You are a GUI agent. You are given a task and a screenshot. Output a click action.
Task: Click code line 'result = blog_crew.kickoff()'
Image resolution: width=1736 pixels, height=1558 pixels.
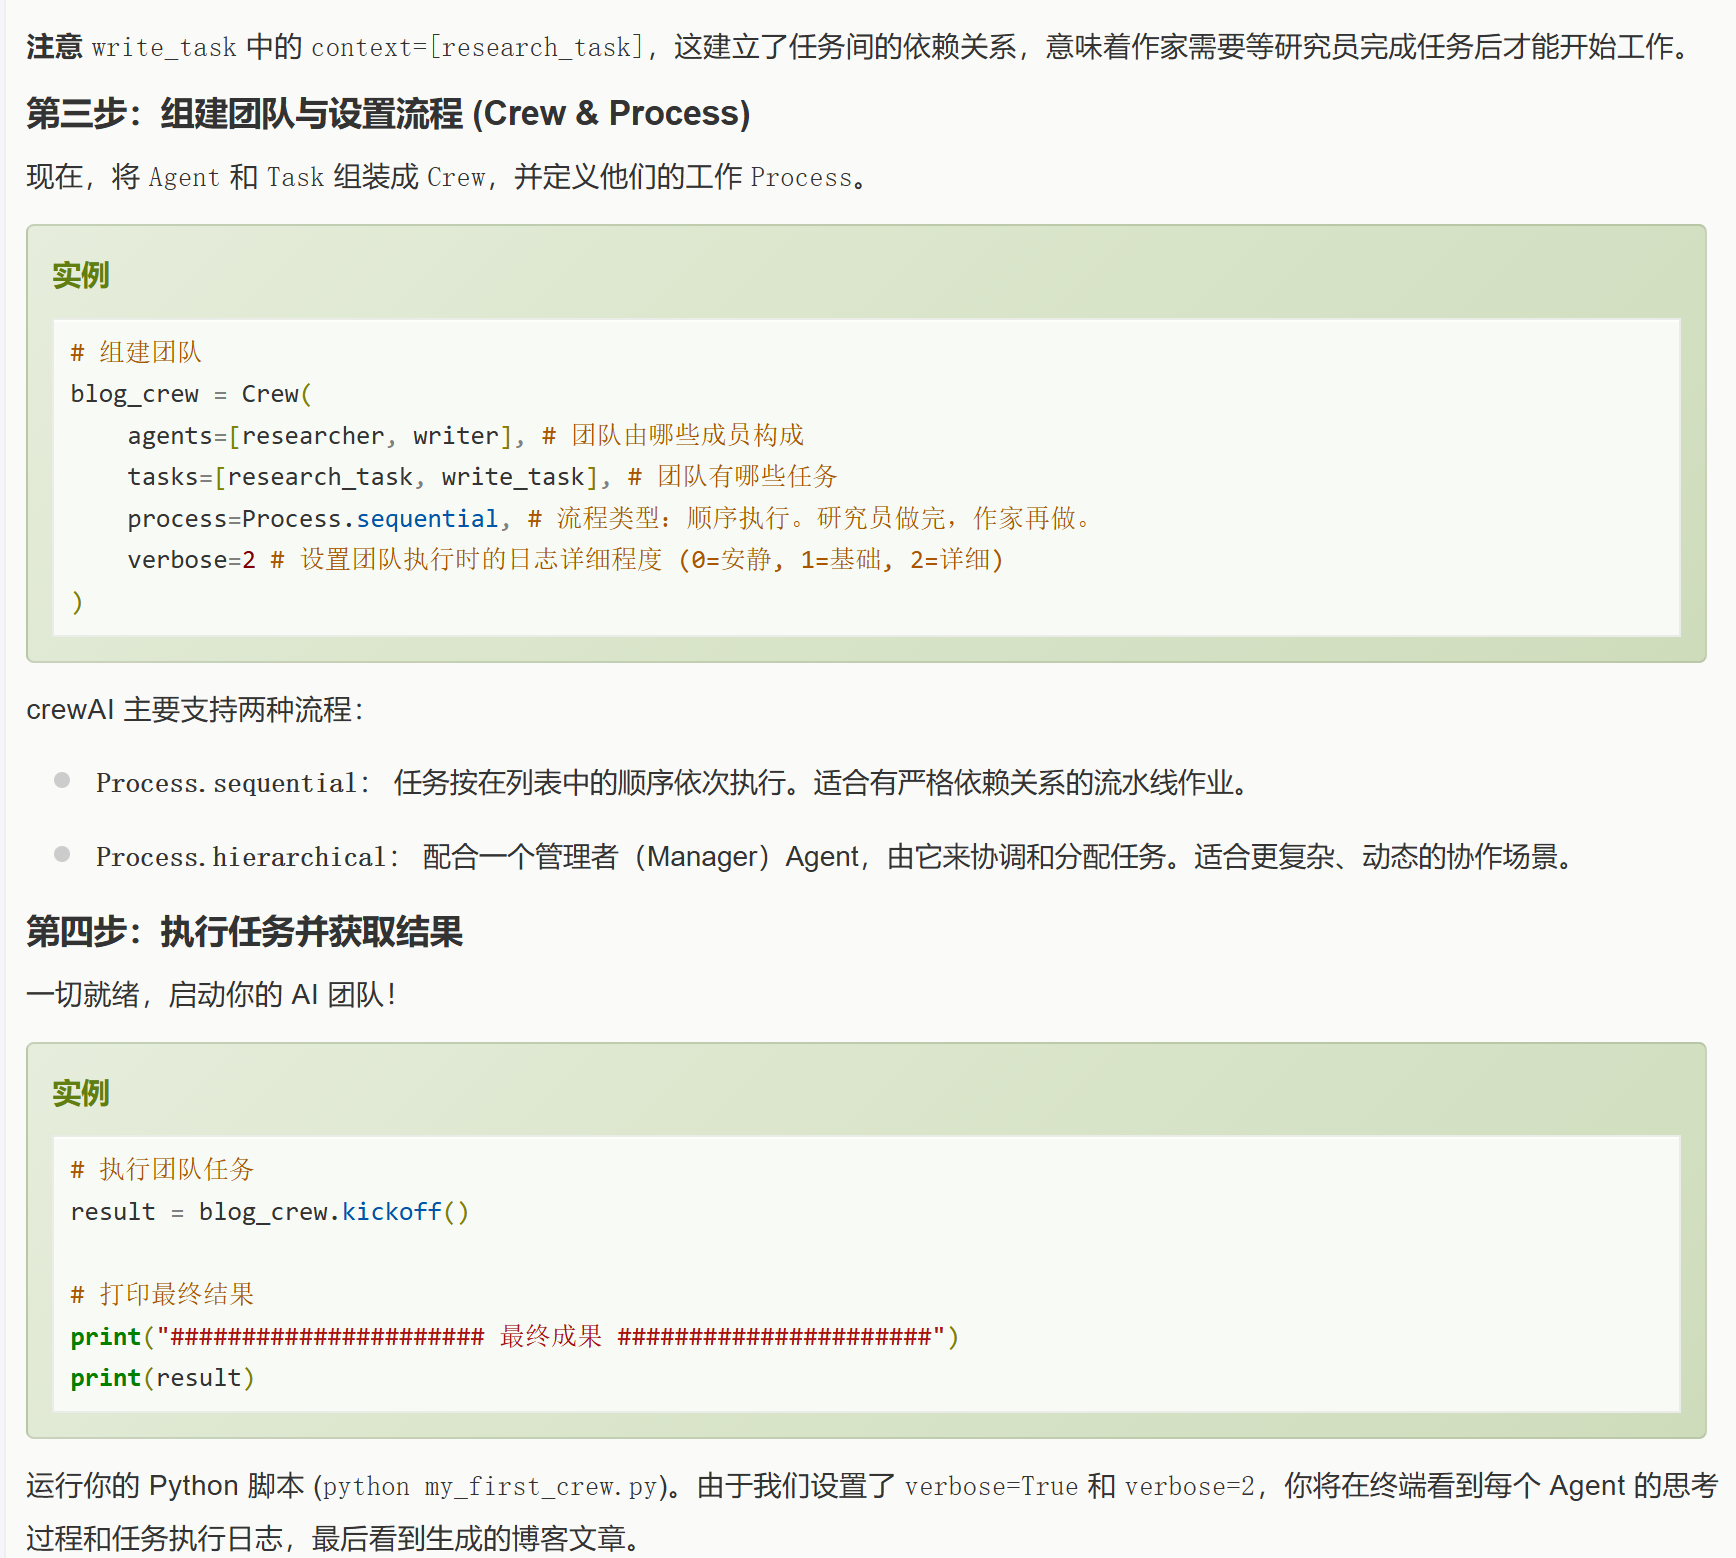270,1212
